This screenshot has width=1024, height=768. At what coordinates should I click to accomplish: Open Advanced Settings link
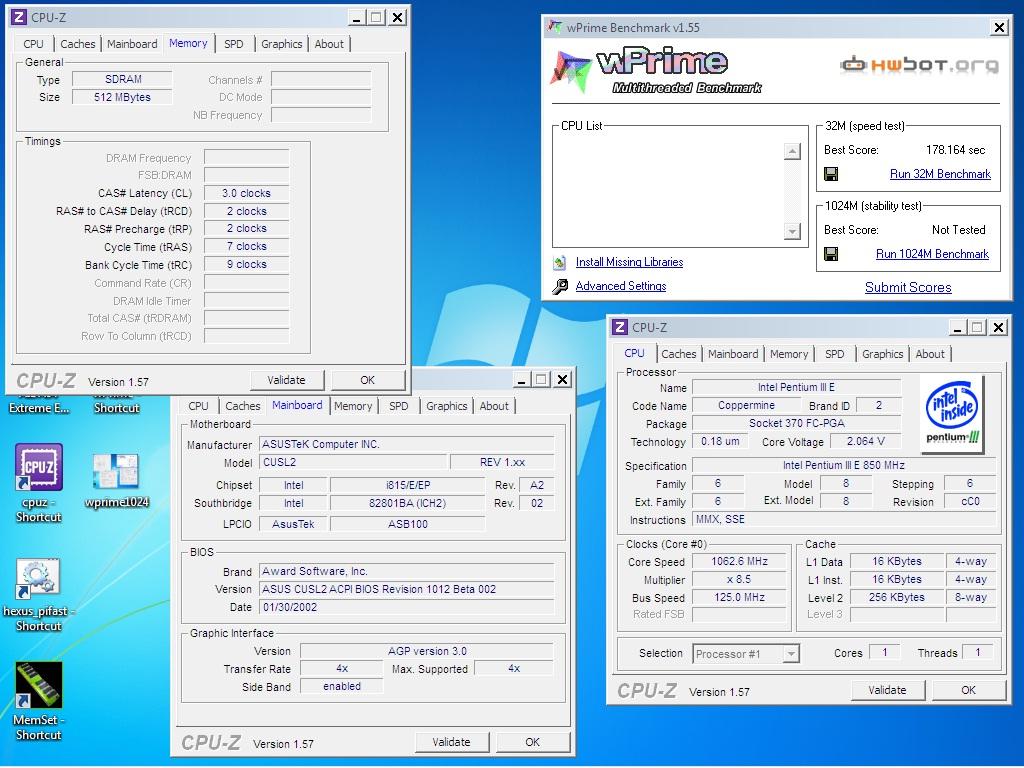(621, 286)
